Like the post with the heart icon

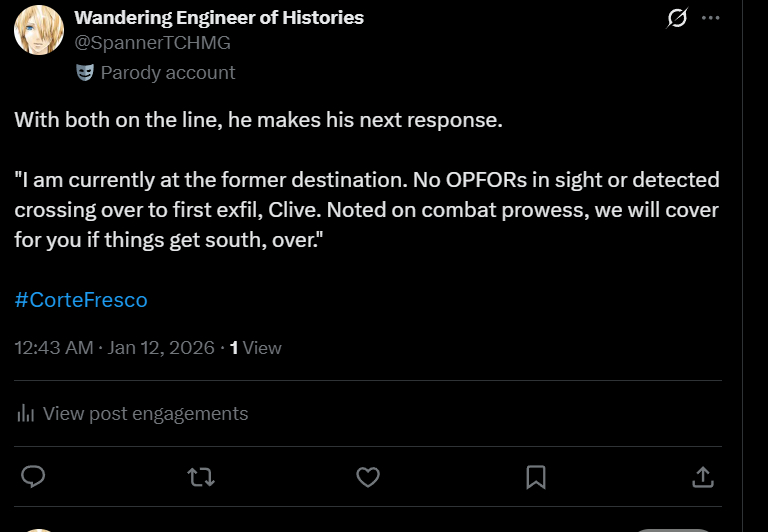tap(368, 477)
